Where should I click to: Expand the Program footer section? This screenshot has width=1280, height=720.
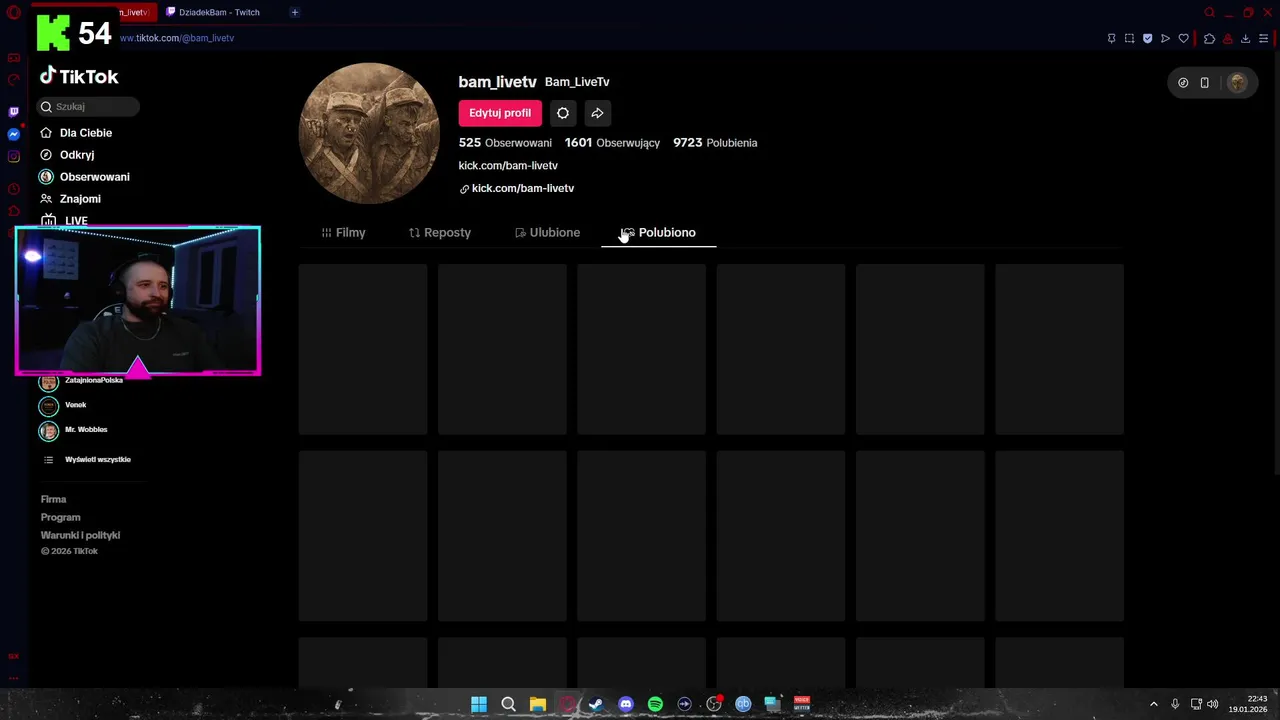(x=60, y=517)
